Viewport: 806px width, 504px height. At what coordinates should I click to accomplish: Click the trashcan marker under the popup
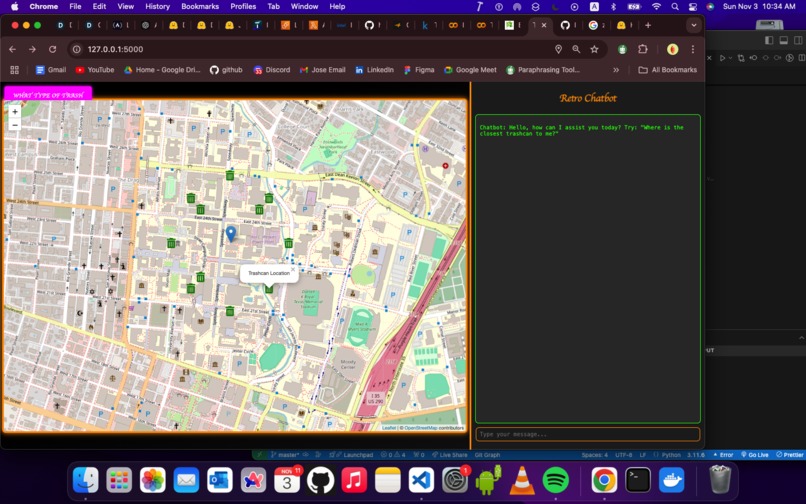(269, 289)
